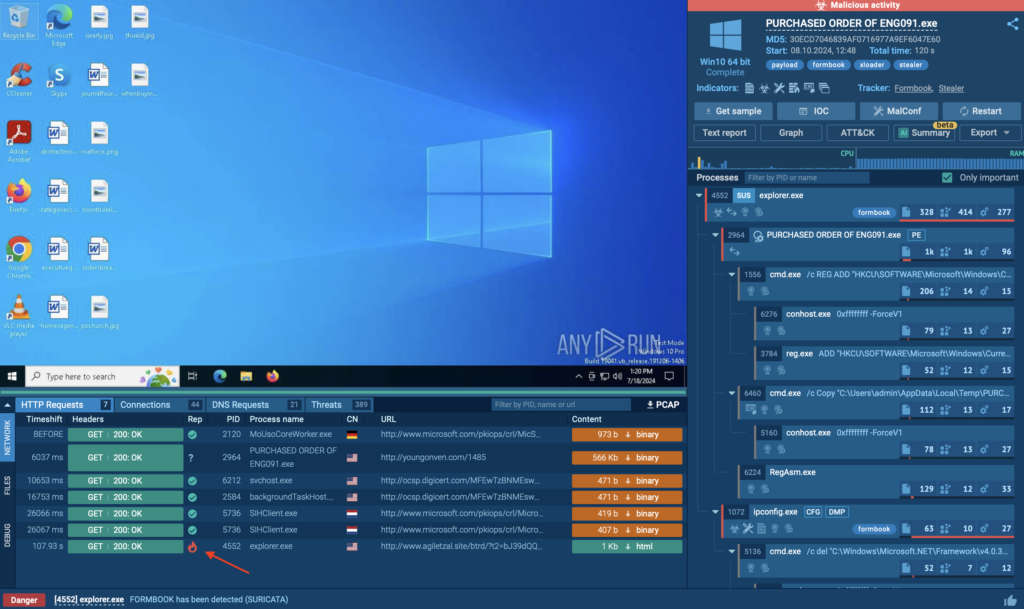Show hidden icons in VM system tray
Image resolution: width=1024 pixels, height=609 pixels.
pos(578,377)
